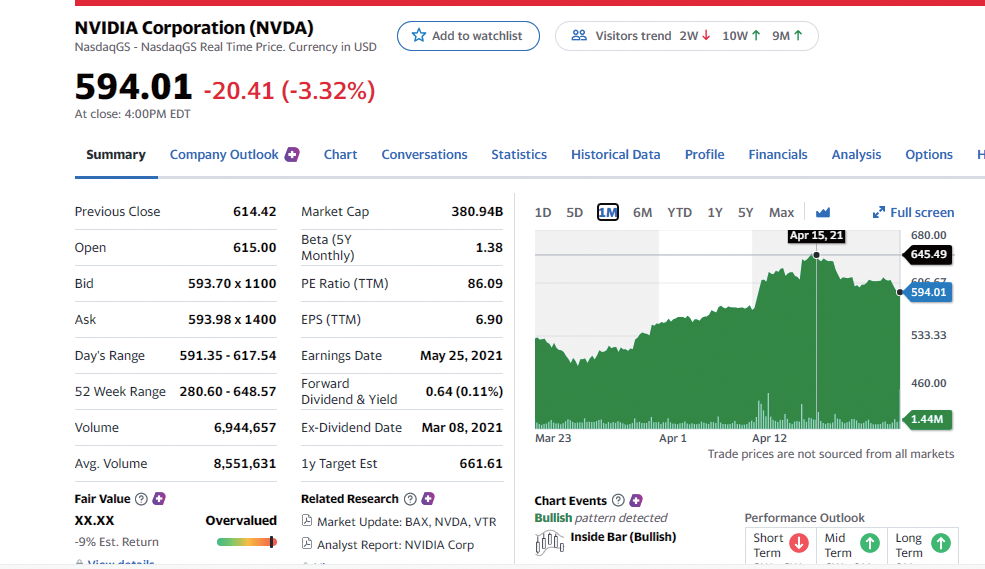Open the Full screen chart link
The height and width of the screenshot is (569, 985).
pos(913,212)
